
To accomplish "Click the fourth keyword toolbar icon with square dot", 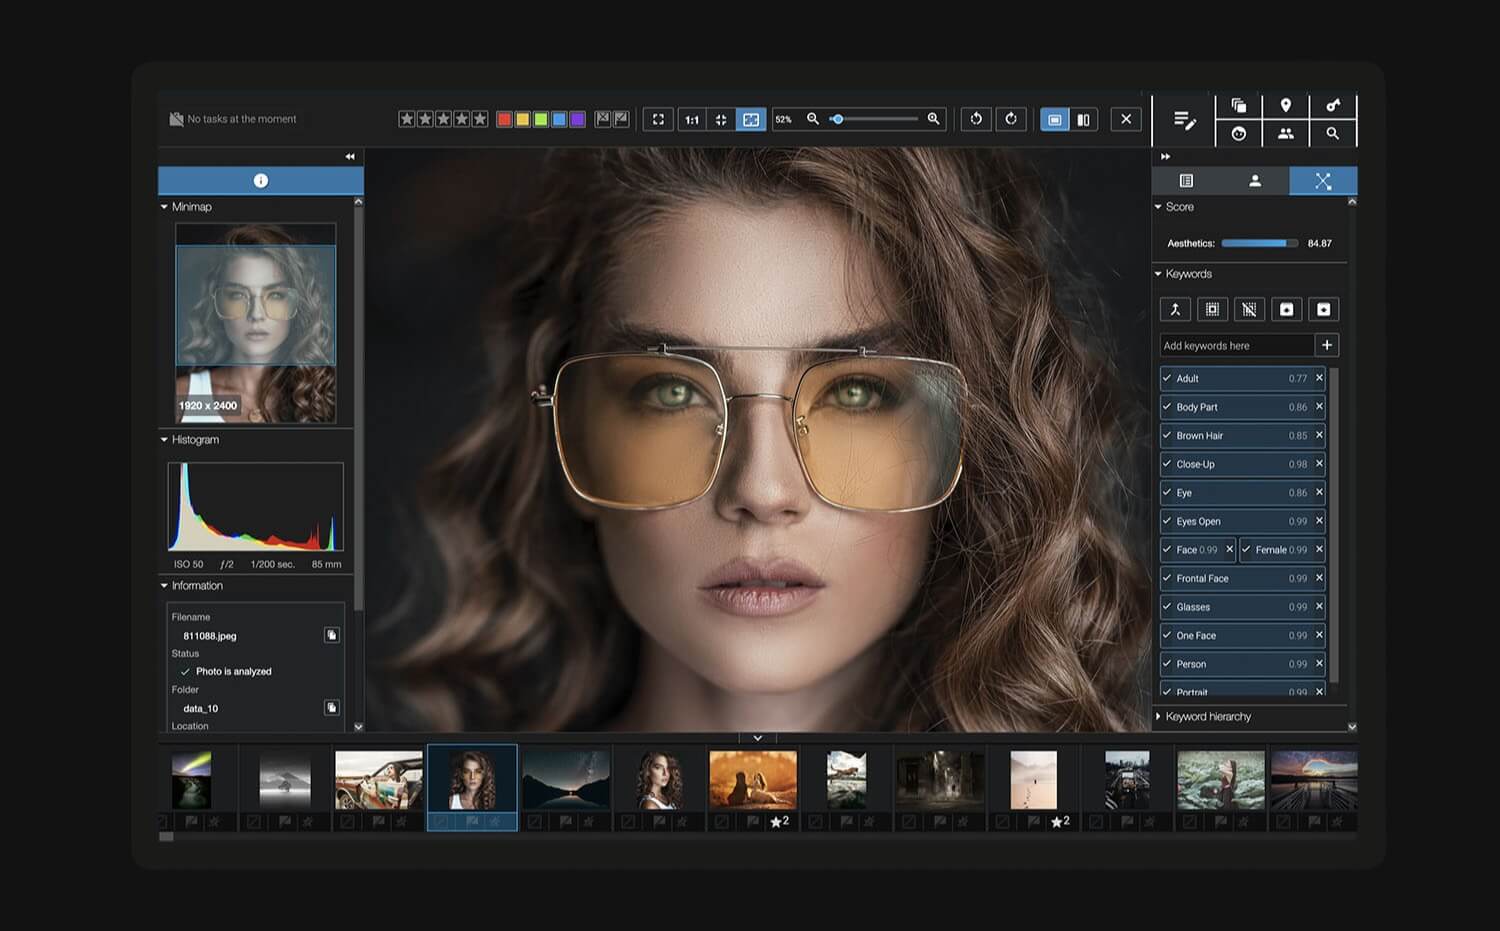I will [x=1287, y=309].
